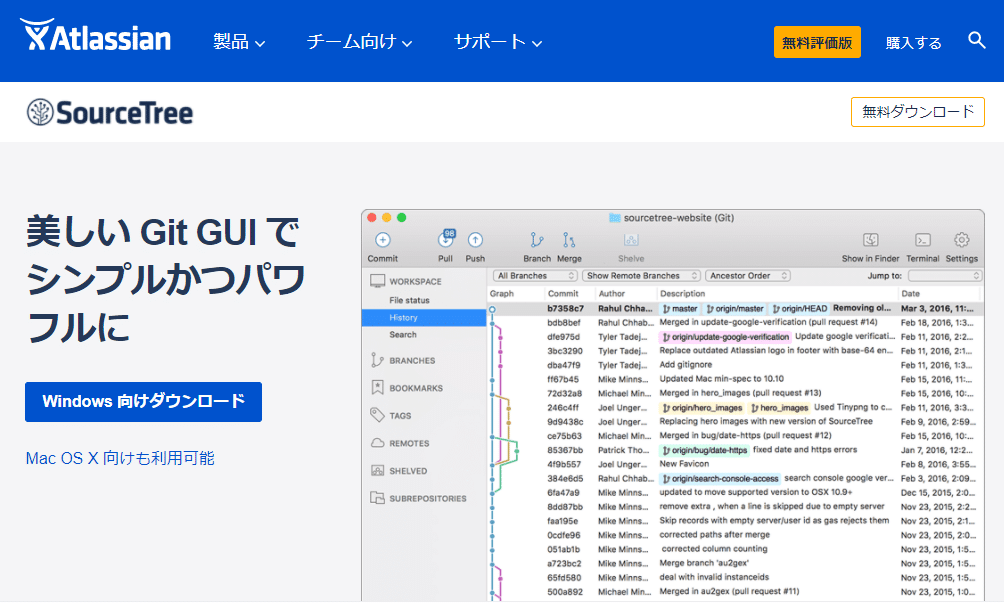Select commit bdb8bef row
Screen dimensions: 1004x609
coord(735,323)
